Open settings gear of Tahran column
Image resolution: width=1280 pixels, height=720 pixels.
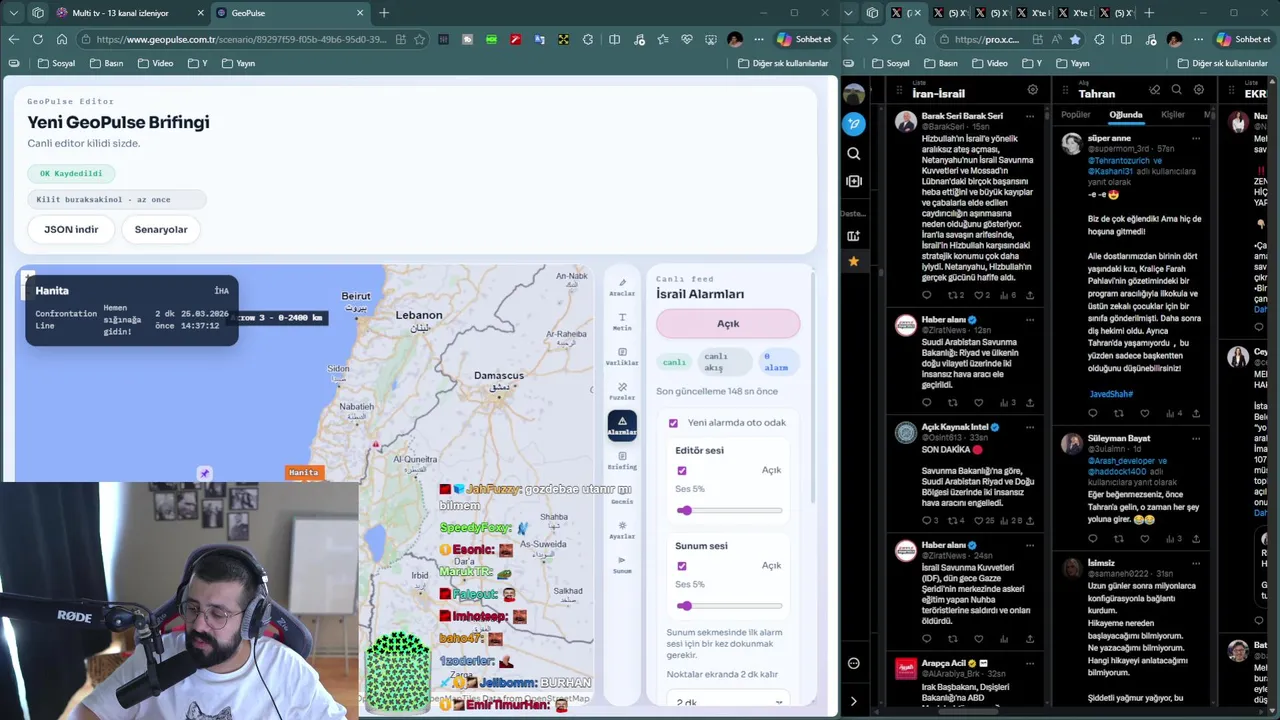(1199, 90)
